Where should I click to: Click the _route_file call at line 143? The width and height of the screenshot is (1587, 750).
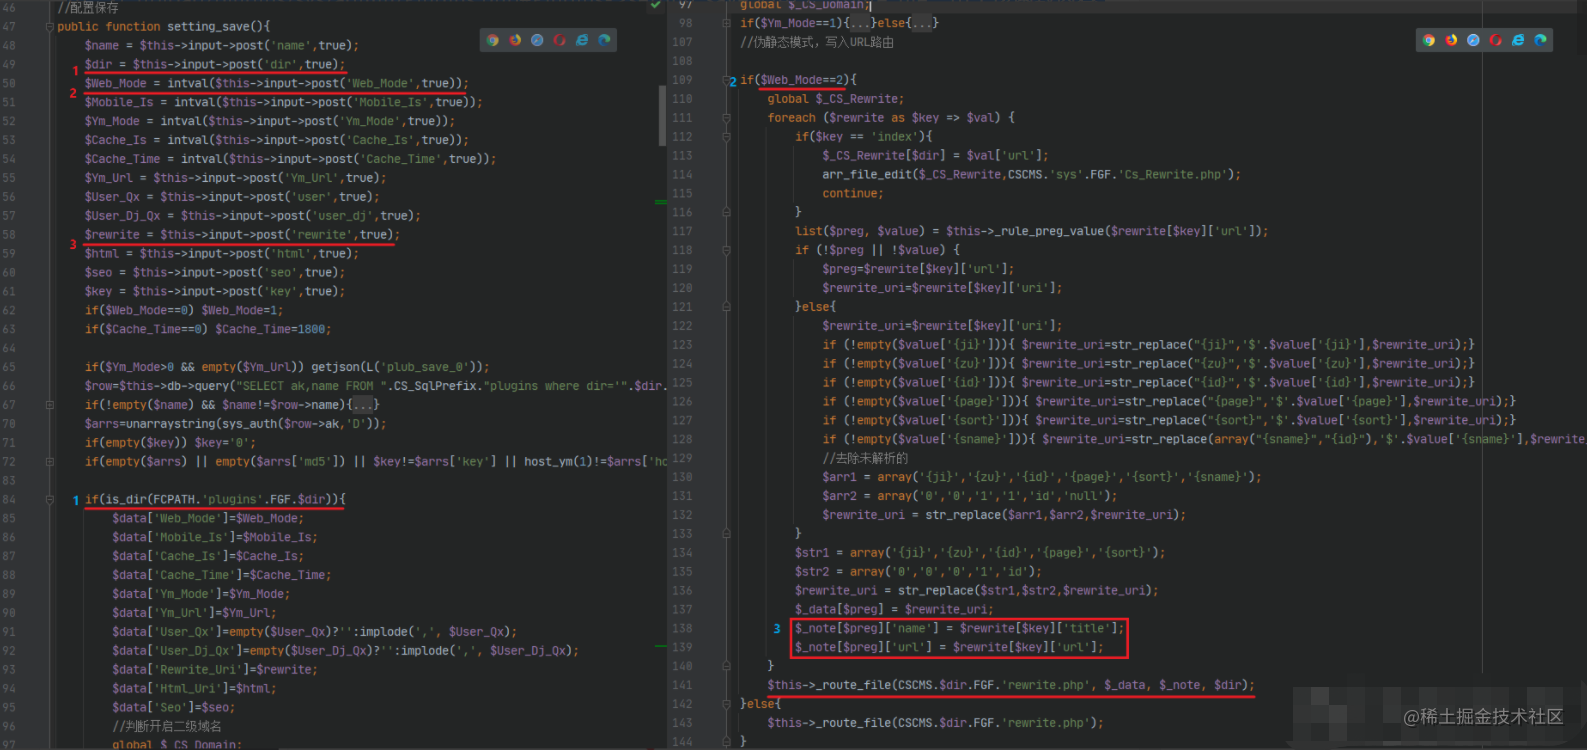click(935, 724)
